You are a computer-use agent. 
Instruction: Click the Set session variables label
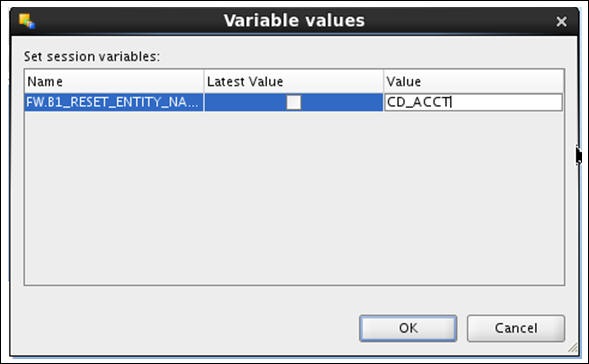[92, 56]
